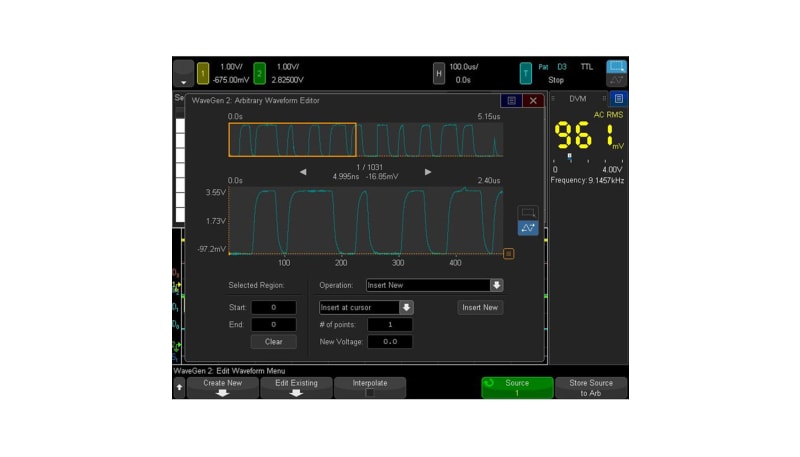Open the DVM sidebar panel menu icon

click(x=618, y=98)
